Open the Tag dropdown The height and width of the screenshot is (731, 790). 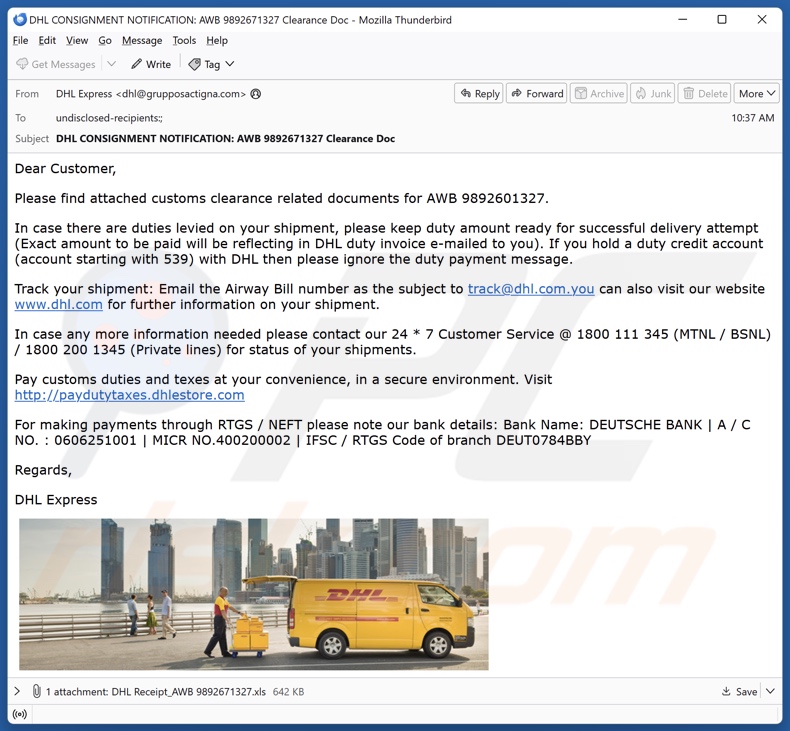(x=211, y=64)
